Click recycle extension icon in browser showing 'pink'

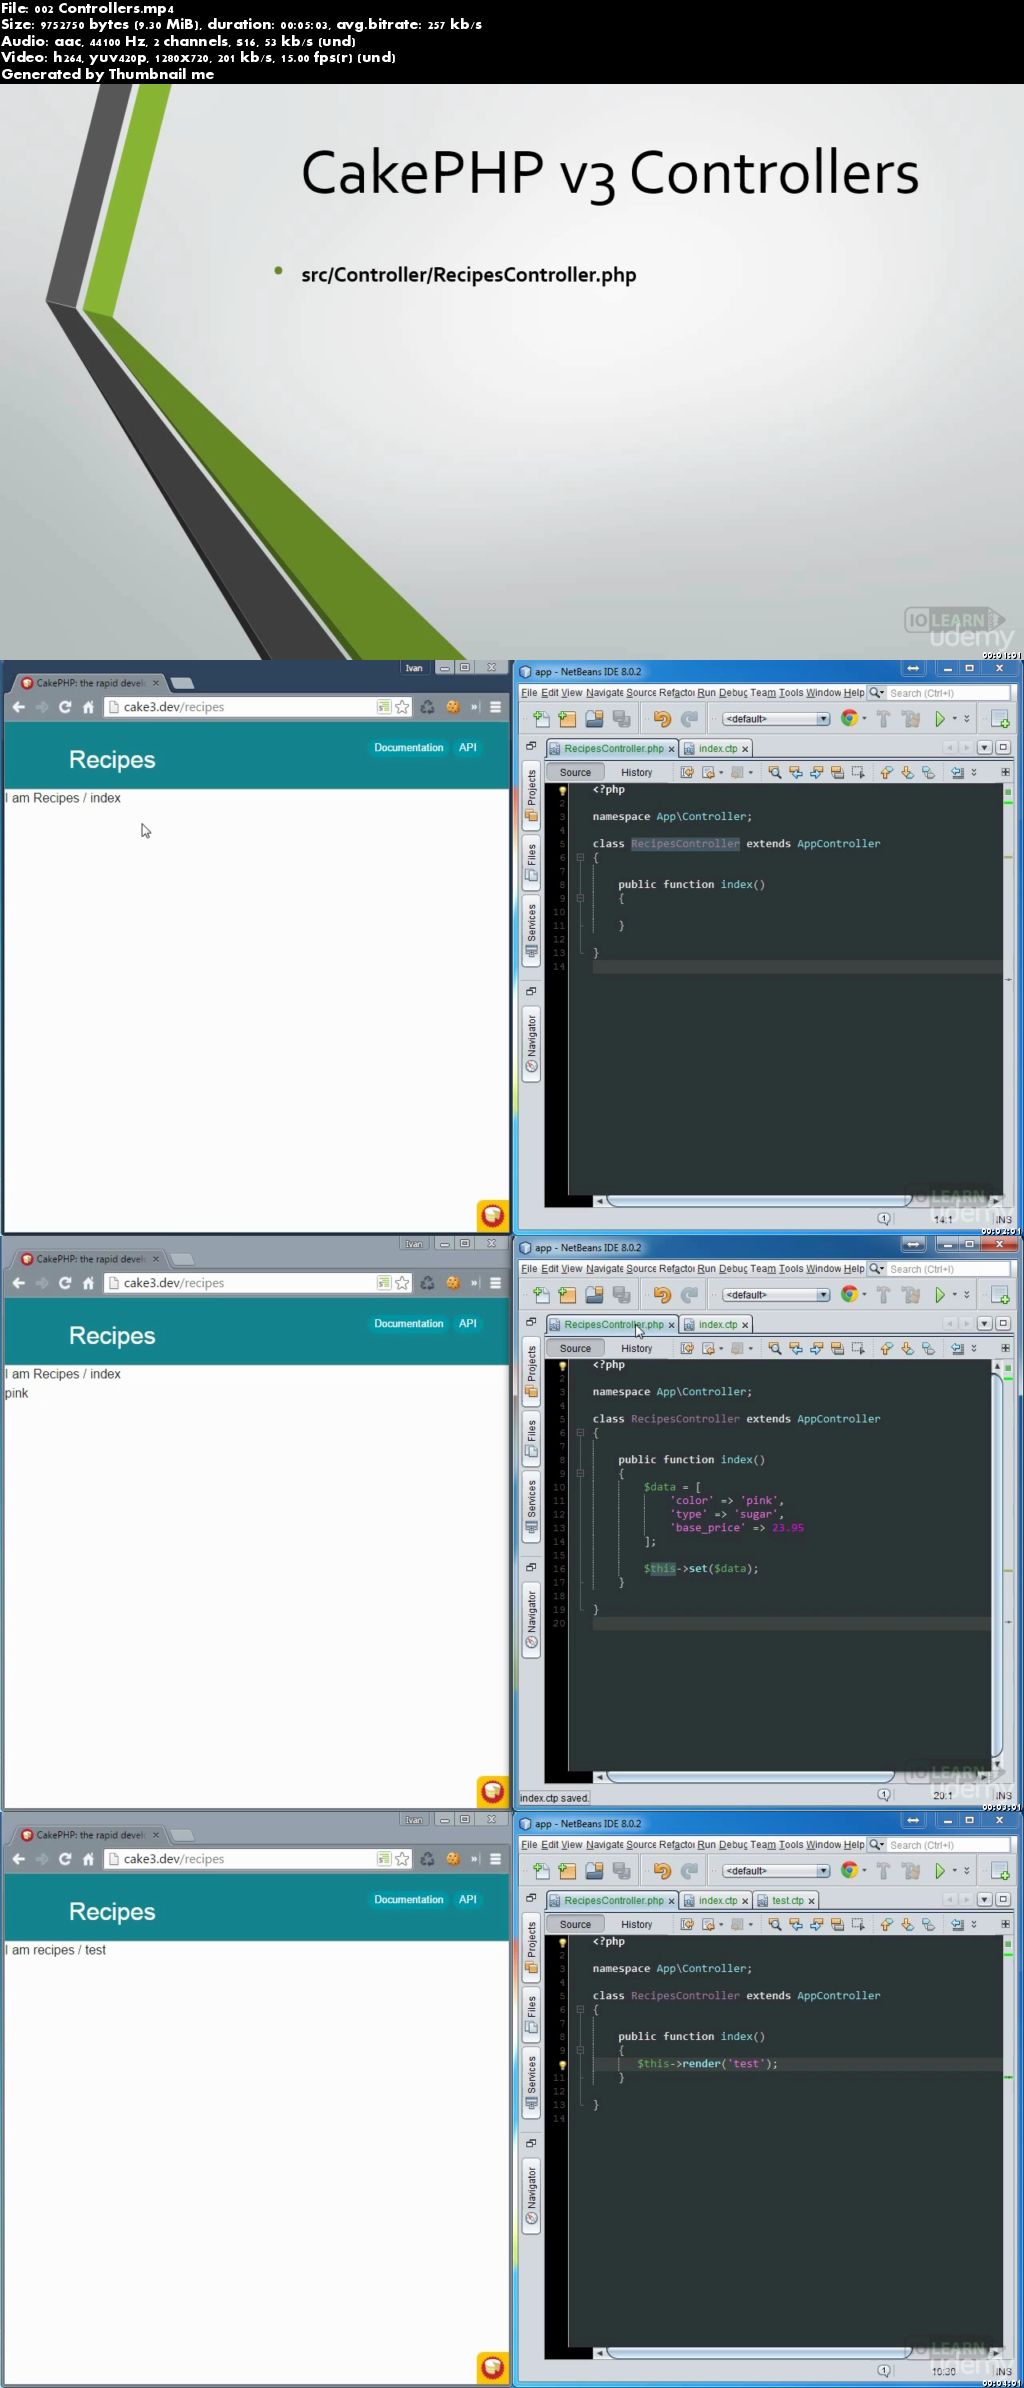point(427,1282)
